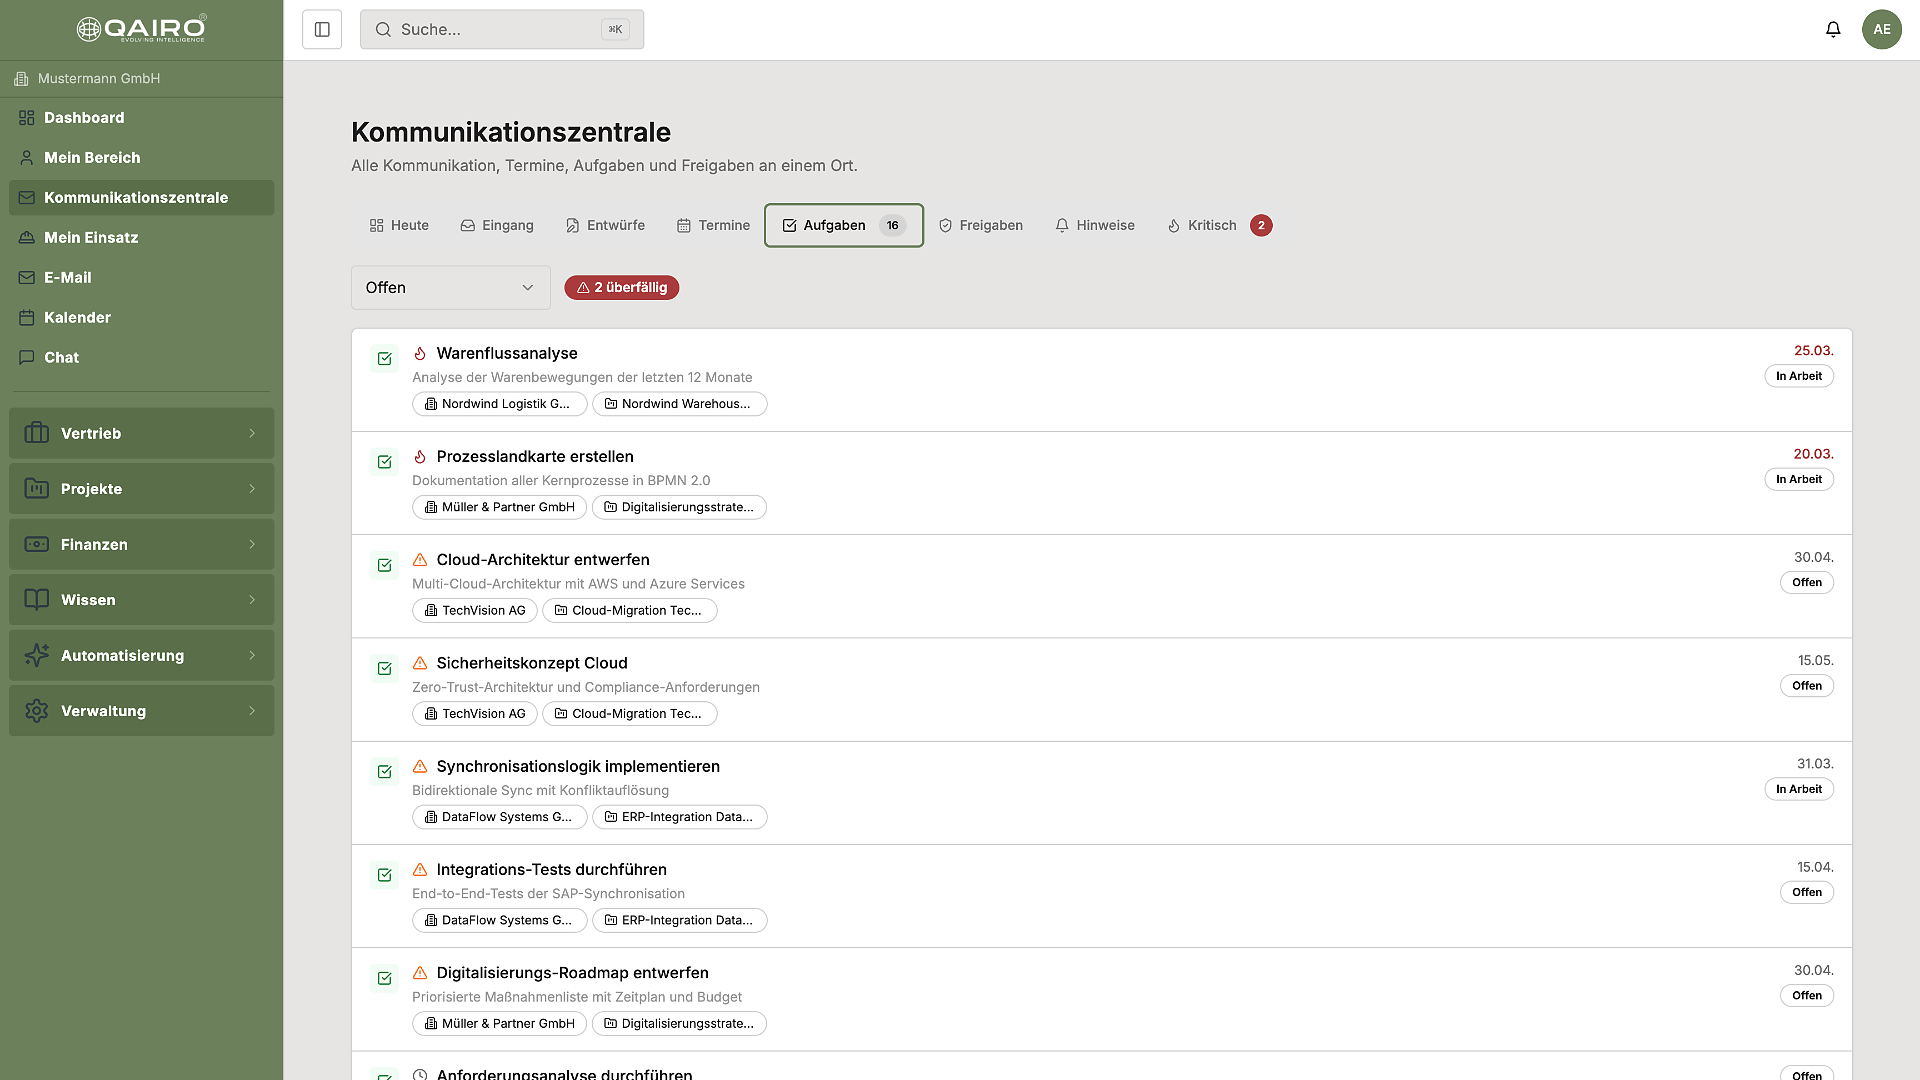Click In Arbeit status on Prozesslandkarte
1920x1080 pixels.
tap(1798, 480)
